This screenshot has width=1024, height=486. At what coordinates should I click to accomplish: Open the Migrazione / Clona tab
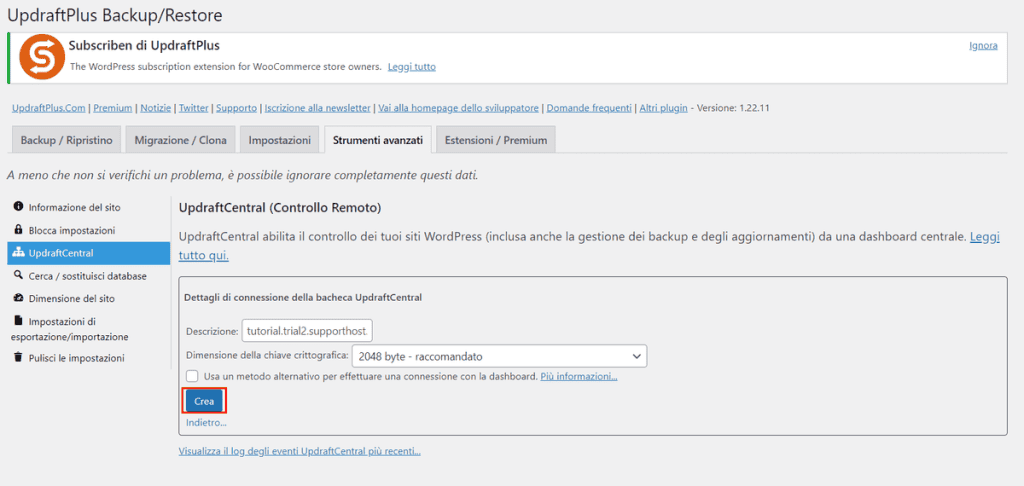click(x=180, y=140)
